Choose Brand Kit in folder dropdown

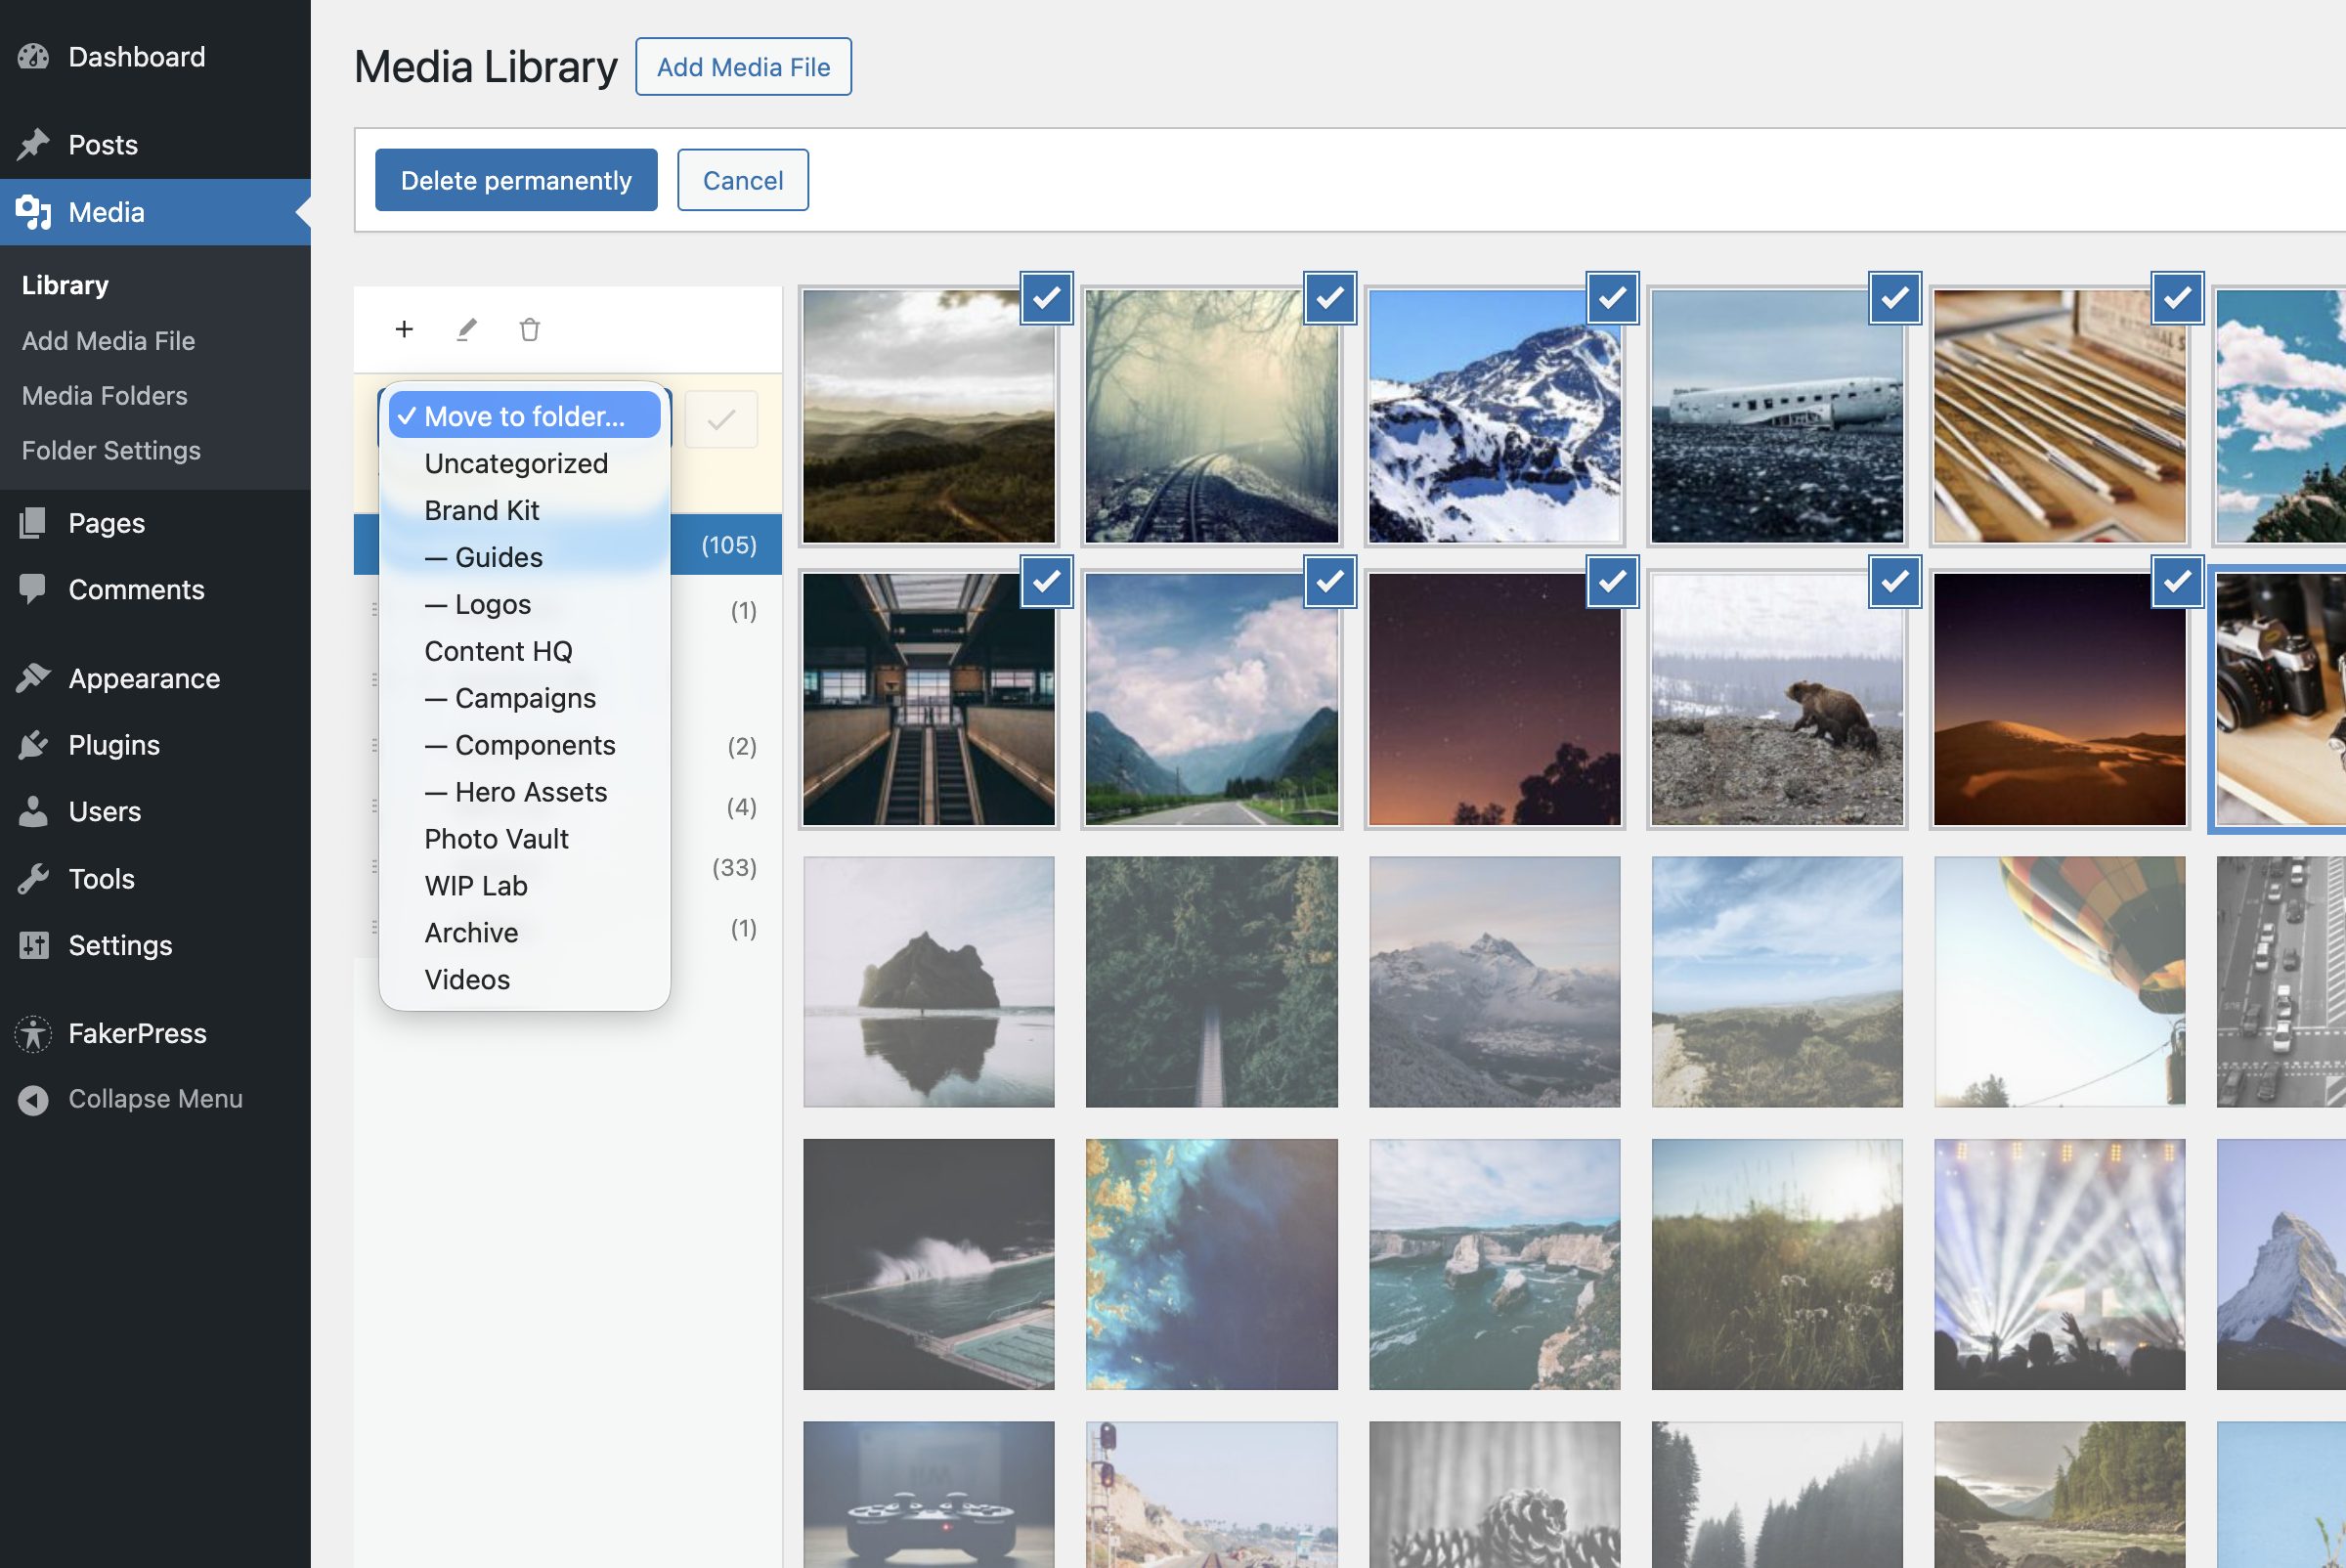coord(481,510)
